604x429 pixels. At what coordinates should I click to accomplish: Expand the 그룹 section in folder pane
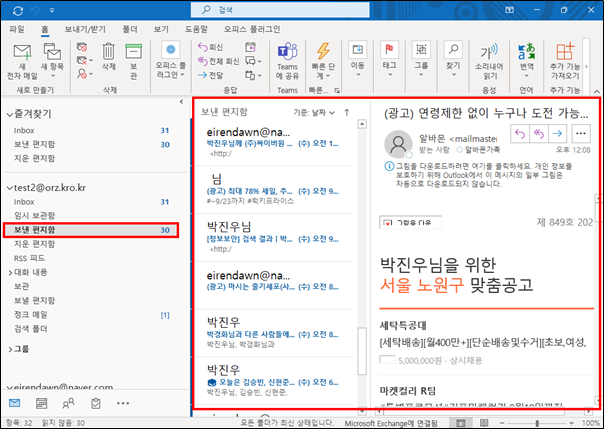pos(10,349)
